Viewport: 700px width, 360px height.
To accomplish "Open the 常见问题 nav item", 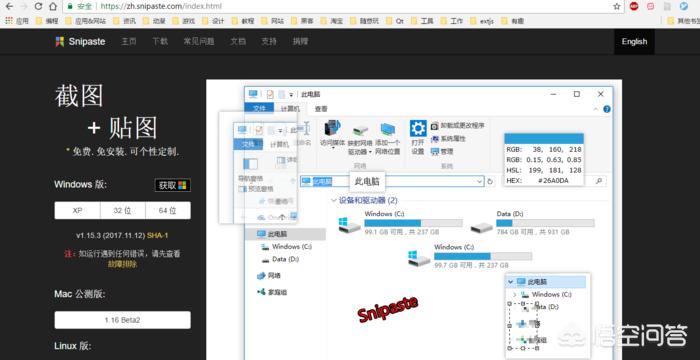I will [199, 42].
